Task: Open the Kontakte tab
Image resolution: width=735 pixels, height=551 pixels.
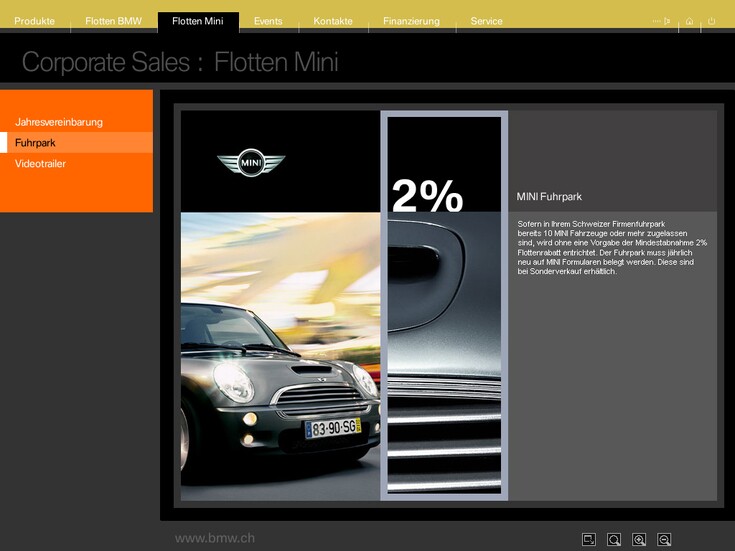Action: tap(333, 21)
